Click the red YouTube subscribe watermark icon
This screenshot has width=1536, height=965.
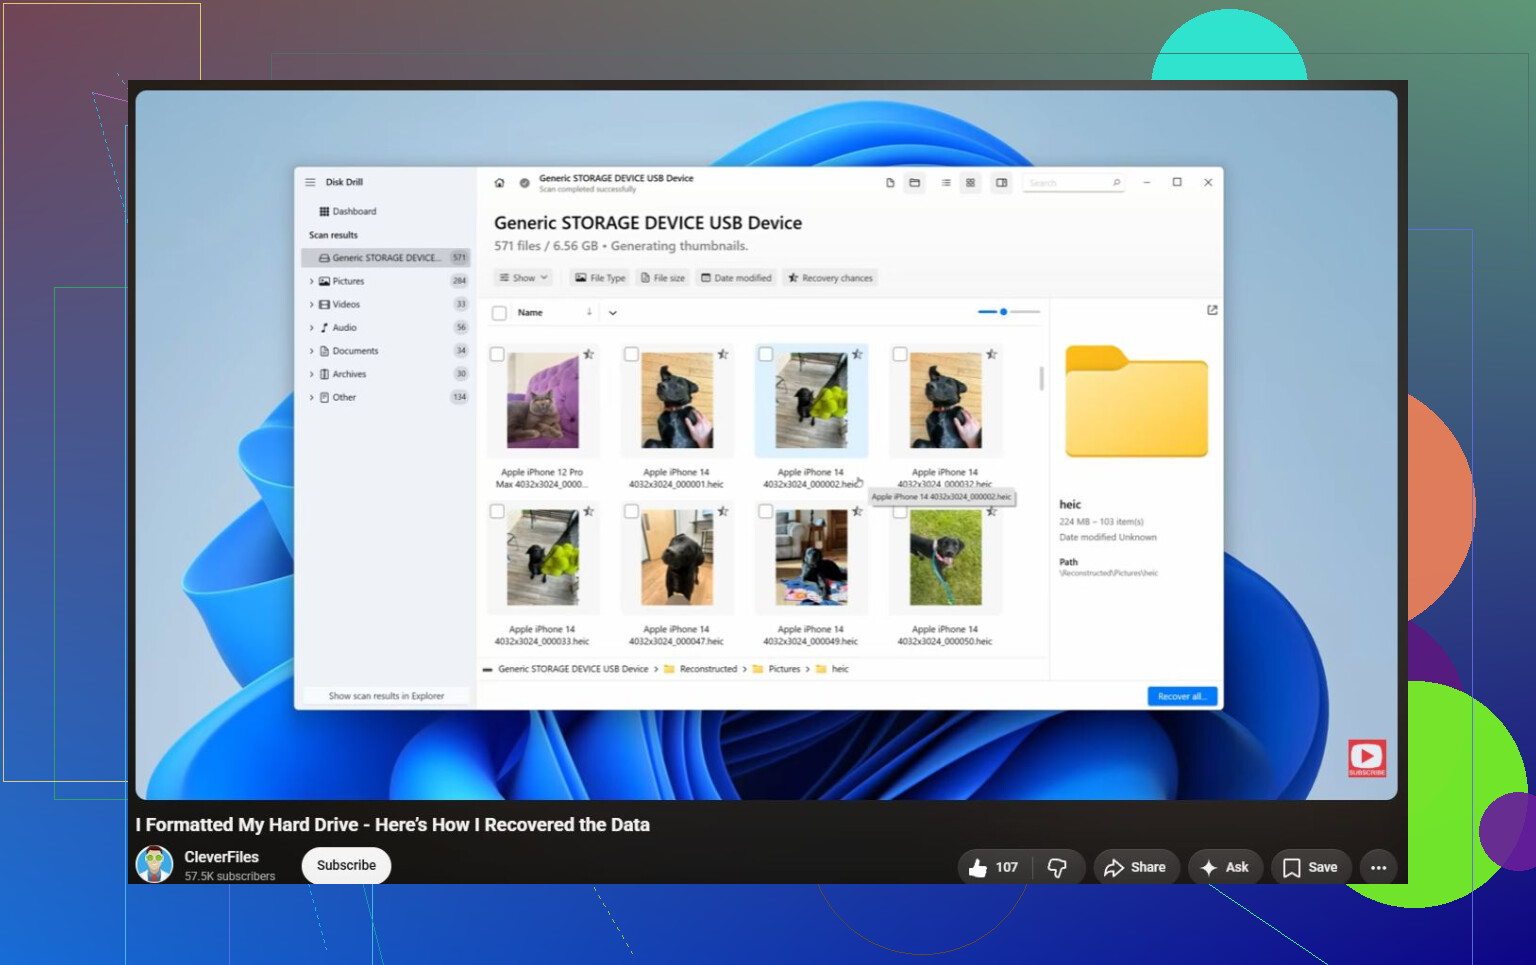(x=1366, y=758)
